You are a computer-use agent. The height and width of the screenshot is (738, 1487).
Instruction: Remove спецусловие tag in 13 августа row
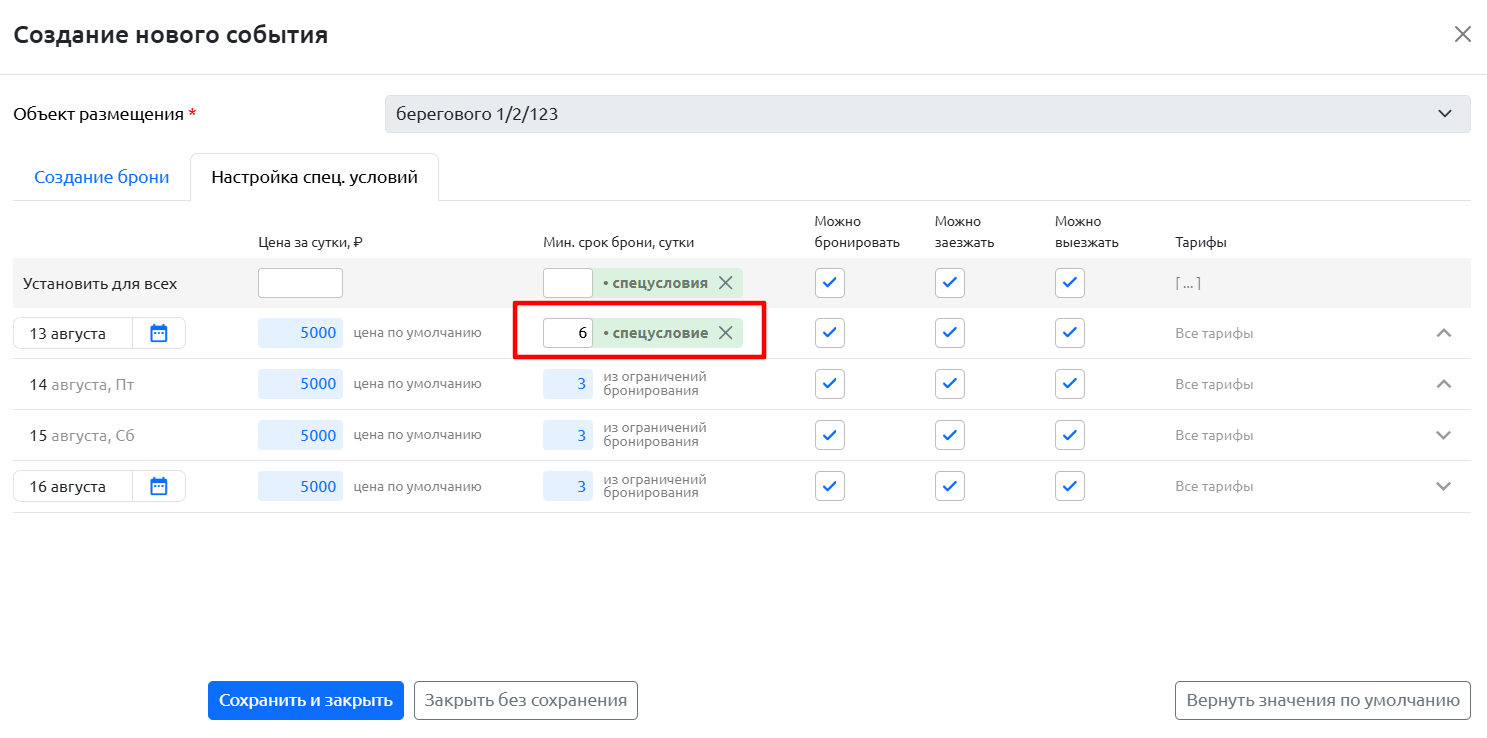coord(726,333)
